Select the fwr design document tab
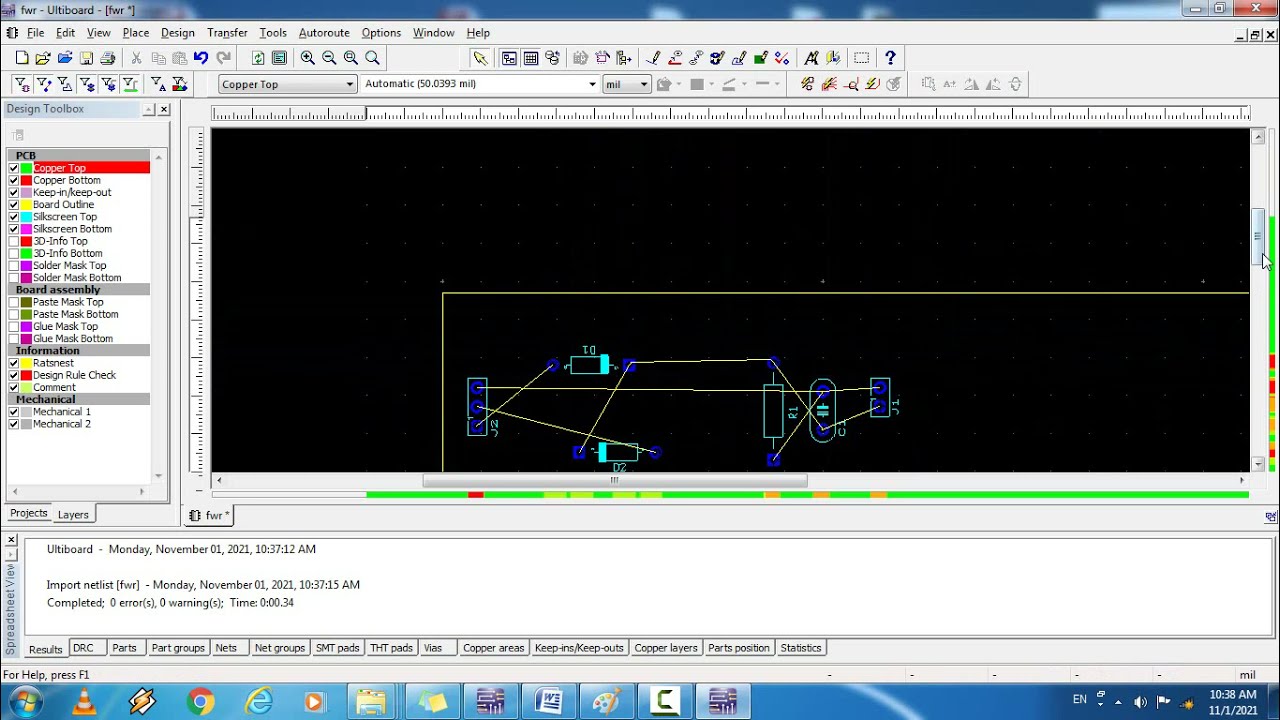Image resolution: width=1280 pixels, height=720 pixels. [211, 515]
